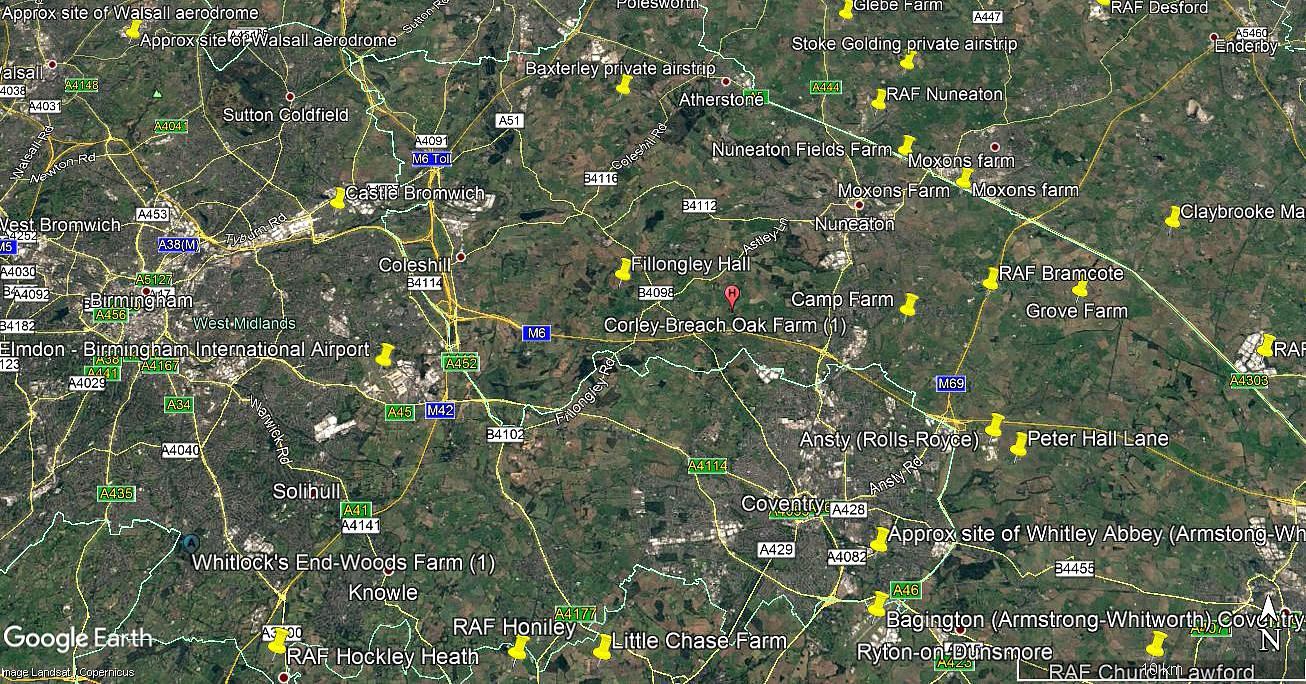This screenshot has width=1306, height=684.
Task: Click the Castle Bromwich yellow pushpin
Action: [338, 198]
